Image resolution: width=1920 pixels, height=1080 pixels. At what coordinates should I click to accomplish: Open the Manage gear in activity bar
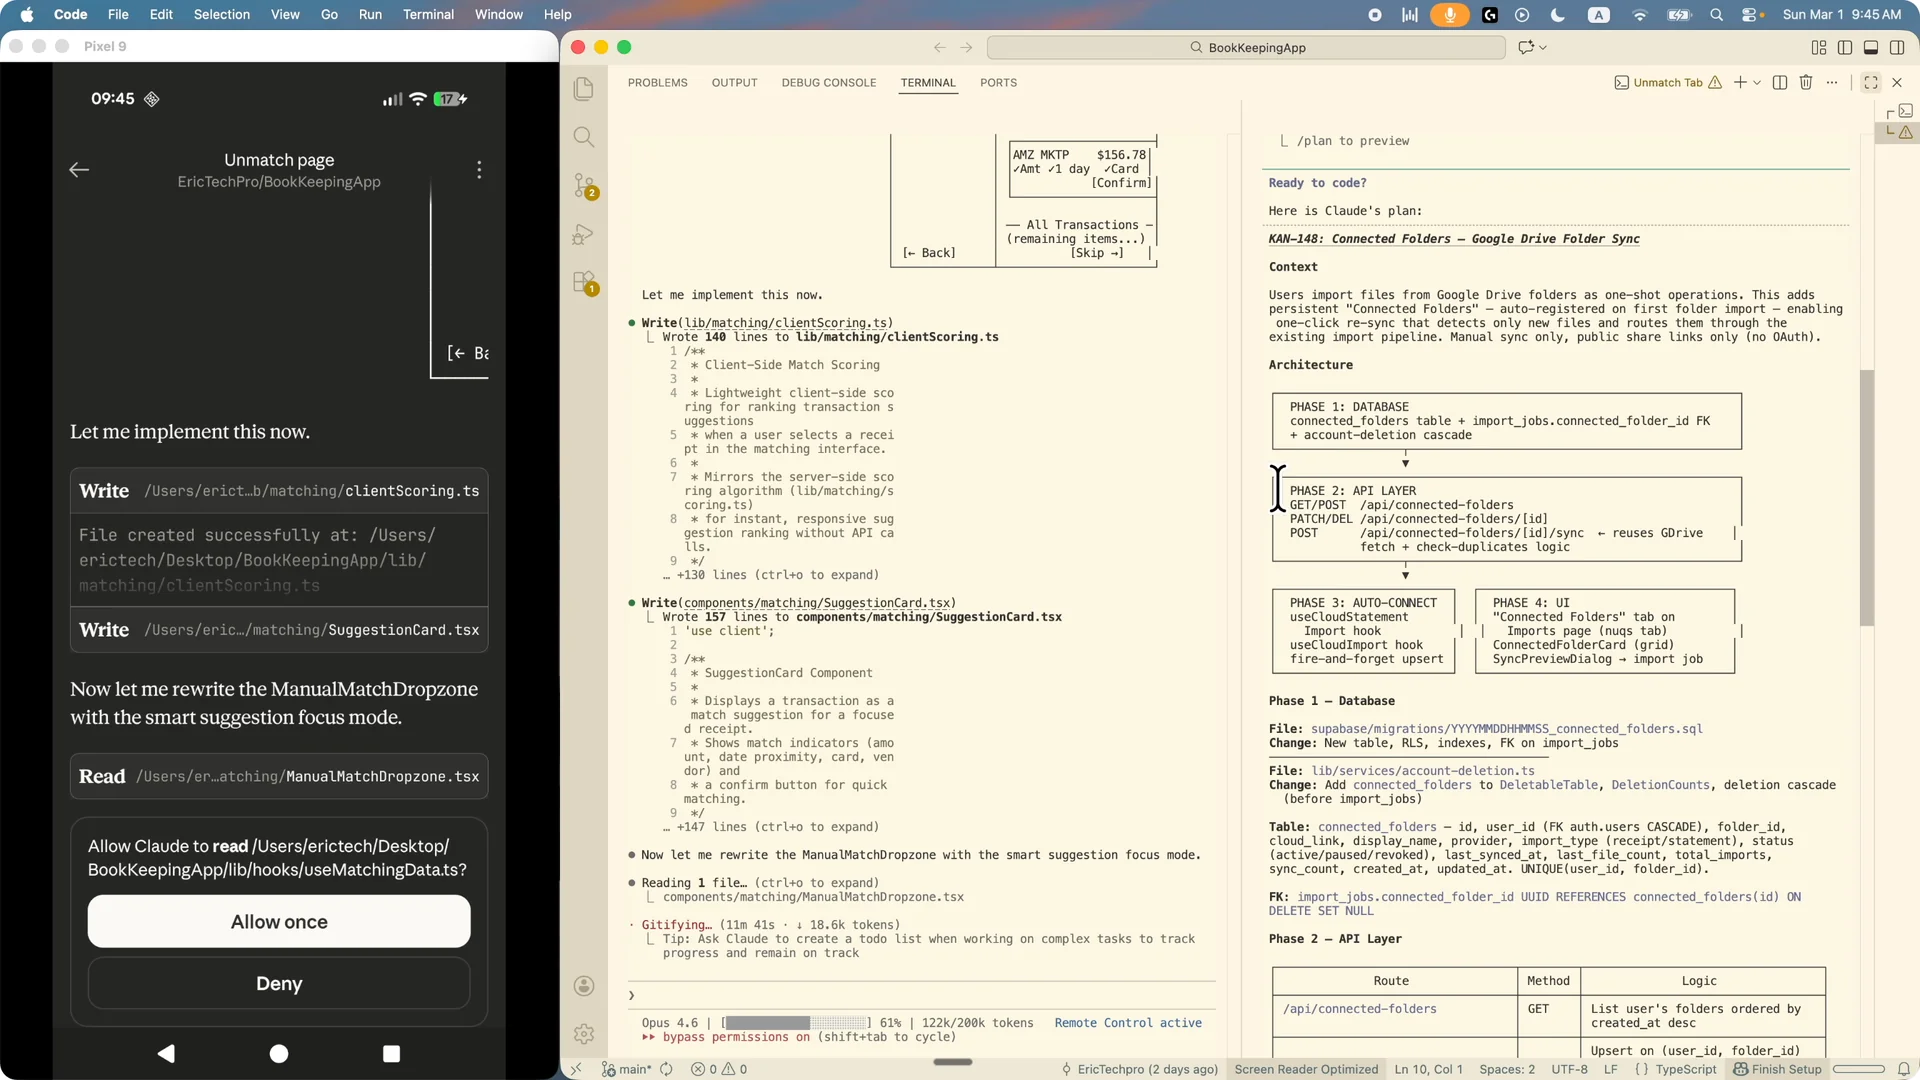[x=584, y=1034]
